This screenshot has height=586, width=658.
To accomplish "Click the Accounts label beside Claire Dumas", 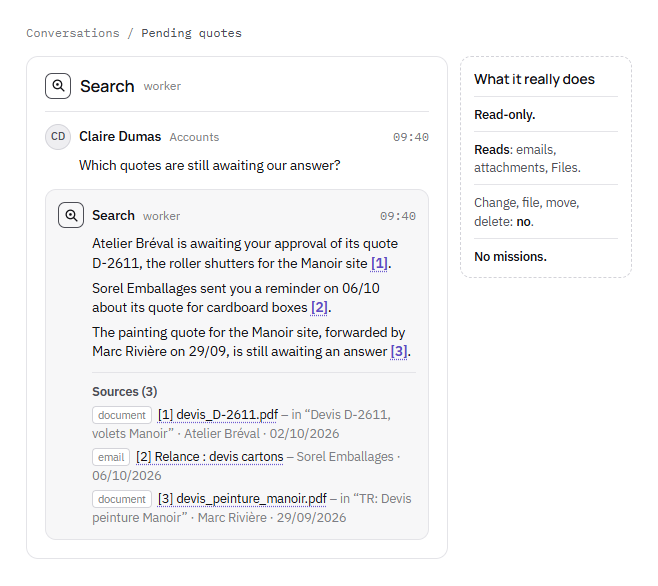I will [194, 137].
